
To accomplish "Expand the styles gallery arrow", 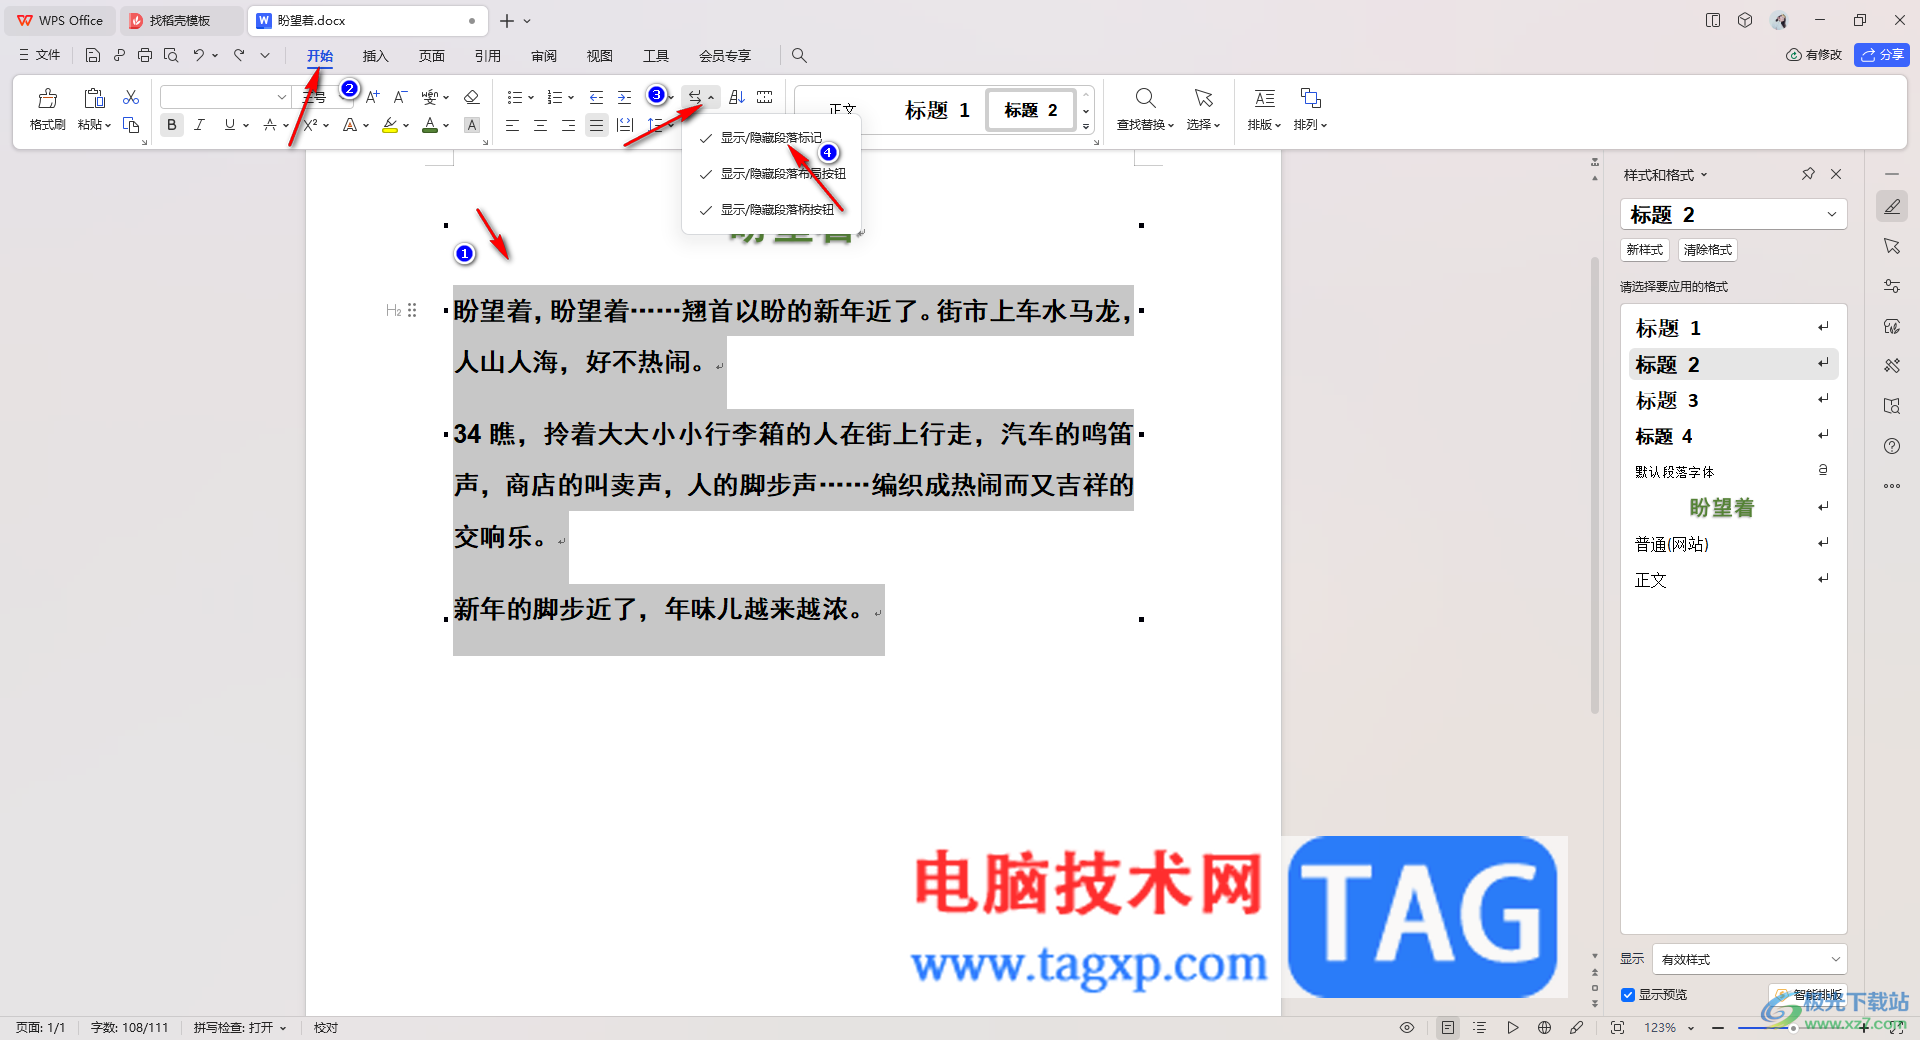I will pos(1086,126).
